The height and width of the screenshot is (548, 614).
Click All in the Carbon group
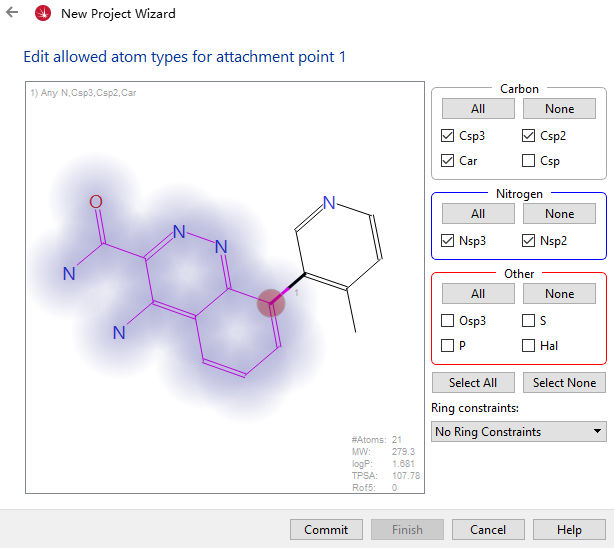(x=478, y=109)
